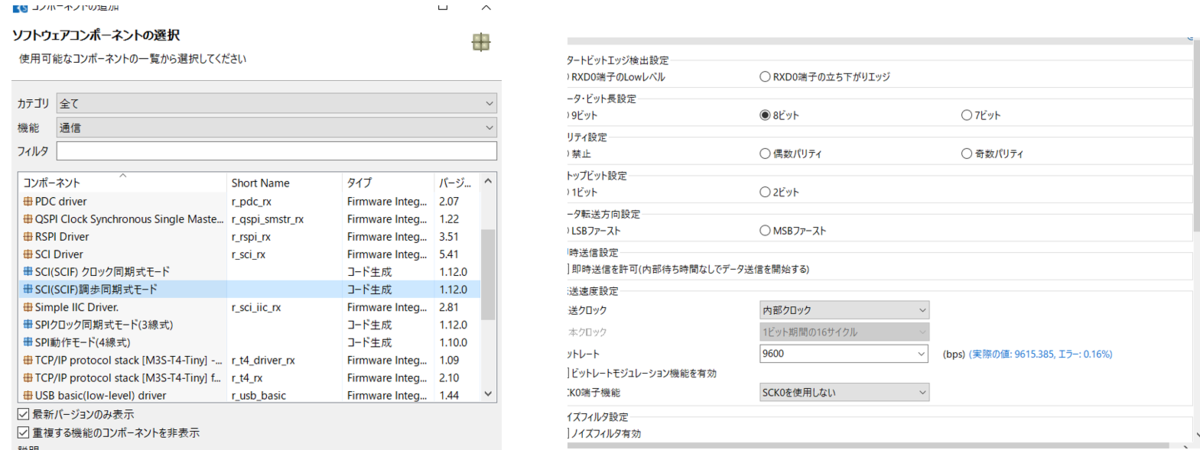
Task: Open the 内部クロック transfer clock dropdown
Action: 845,310
